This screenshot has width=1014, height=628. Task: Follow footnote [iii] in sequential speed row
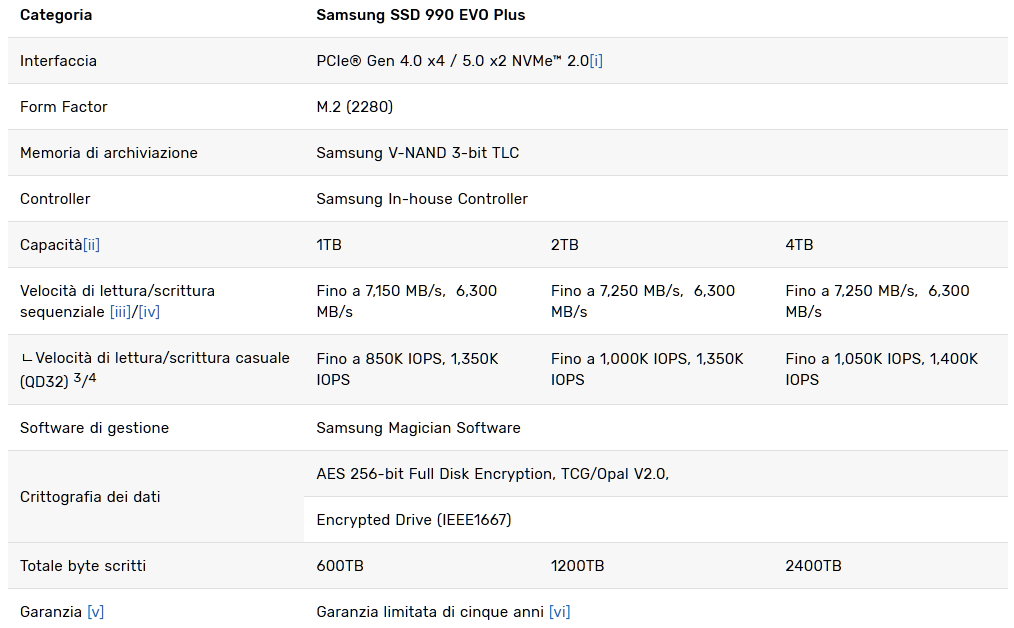[120, 312]
